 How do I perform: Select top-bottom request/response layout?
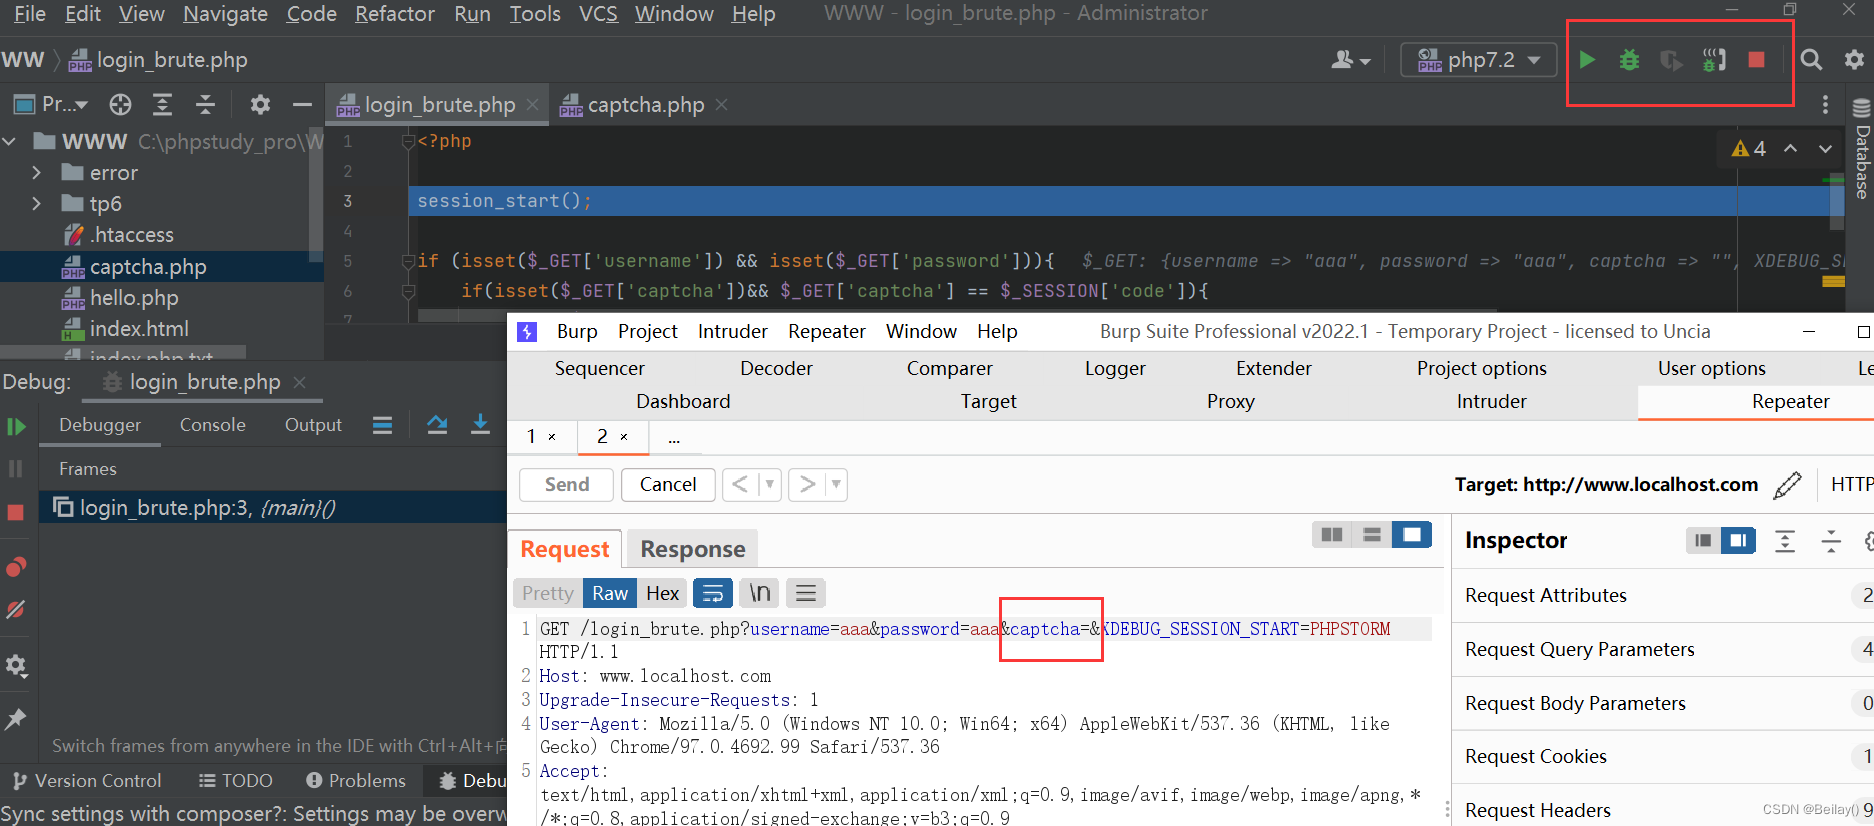(1372, 535)
